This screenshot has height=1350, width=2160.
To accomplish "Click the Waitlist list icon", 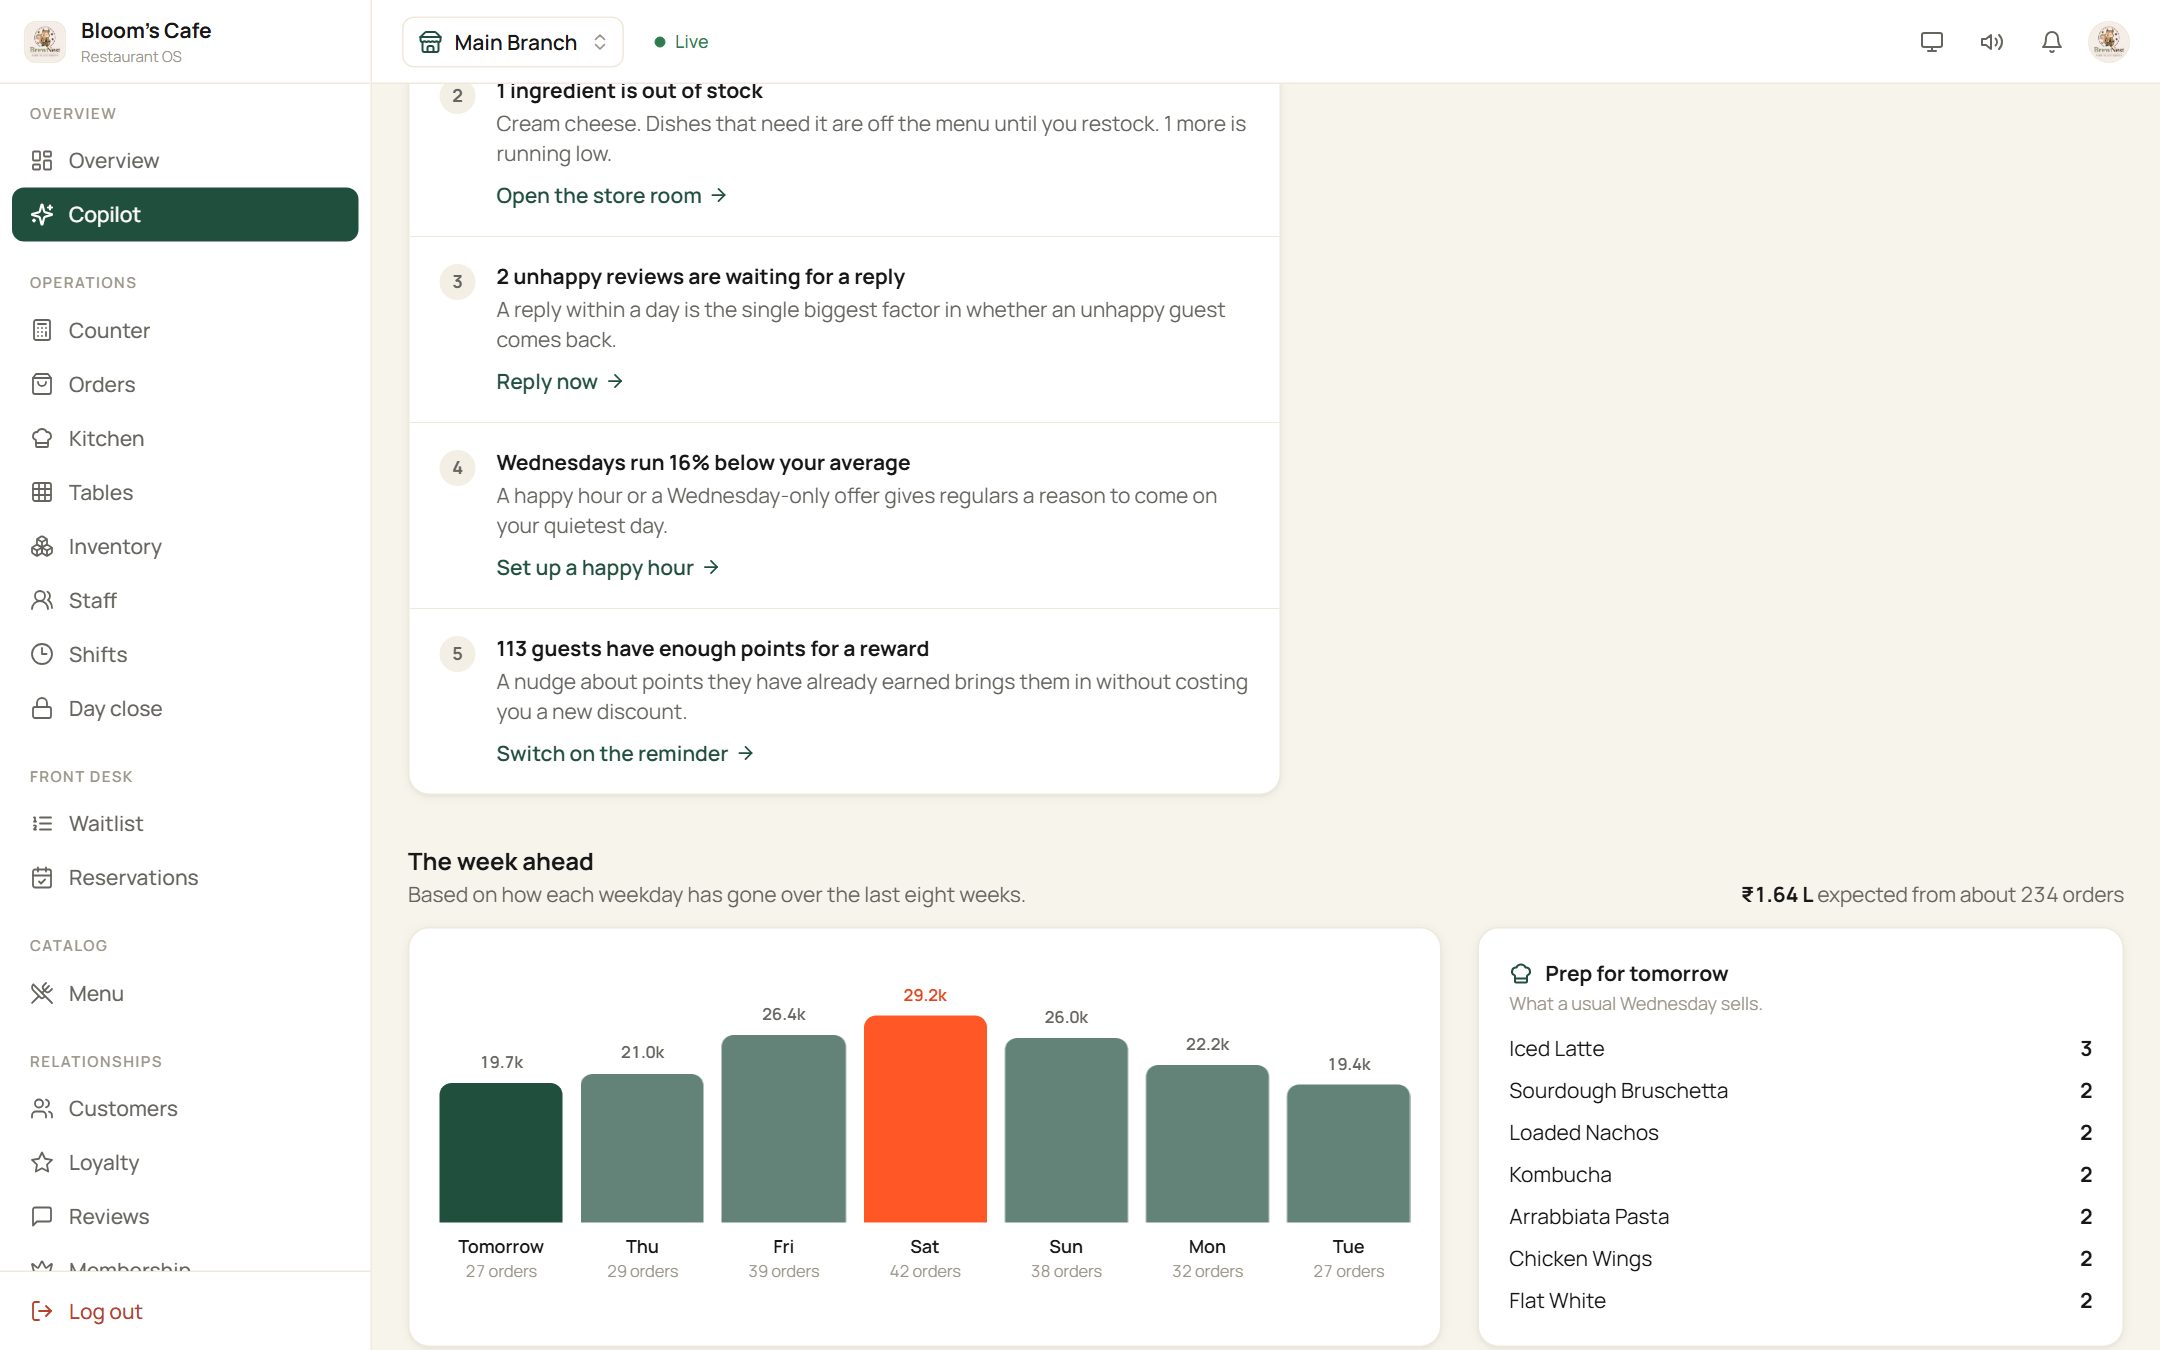I will [x=42, y=824].
